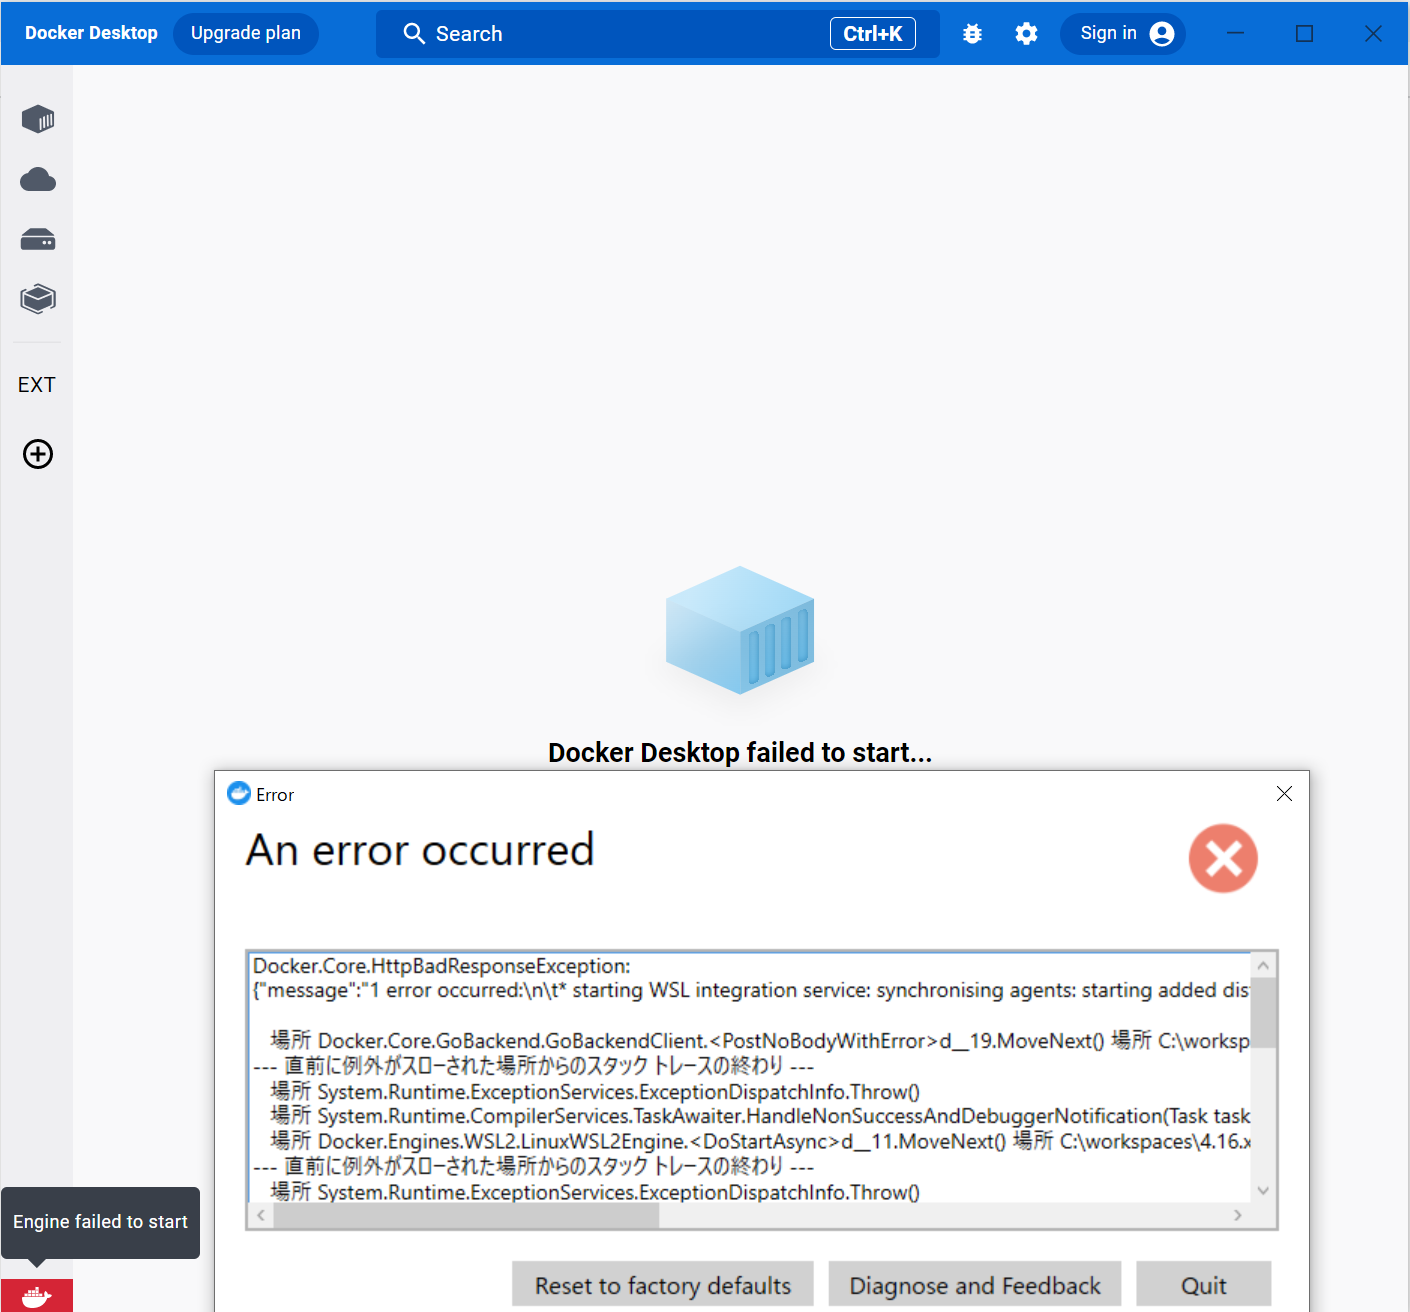Click the red error X icon in the dialog
This screenshot has height=1312, width=1410.
coord(1223,858)
